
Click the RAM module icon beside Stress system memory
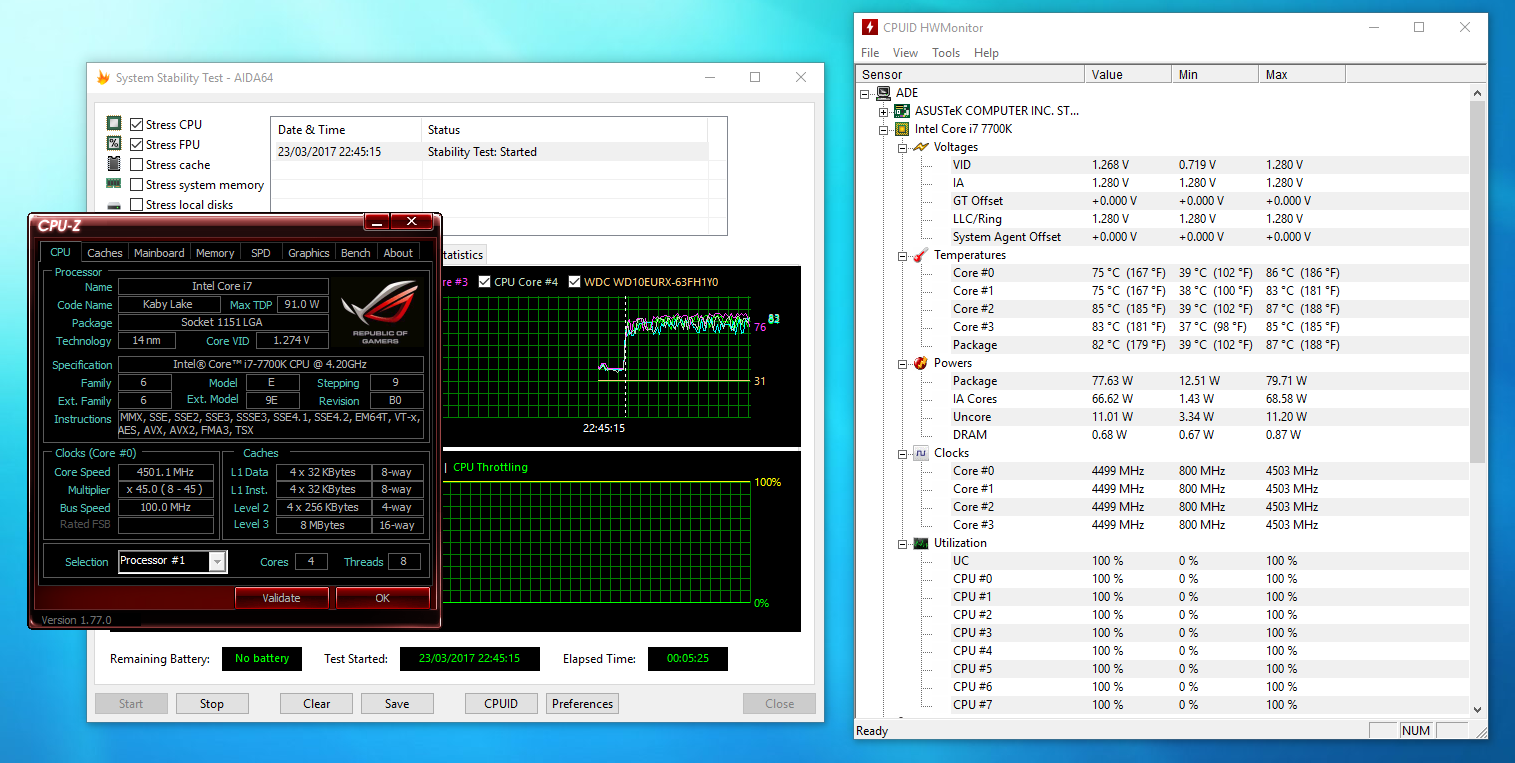click(x=114, y=184)
